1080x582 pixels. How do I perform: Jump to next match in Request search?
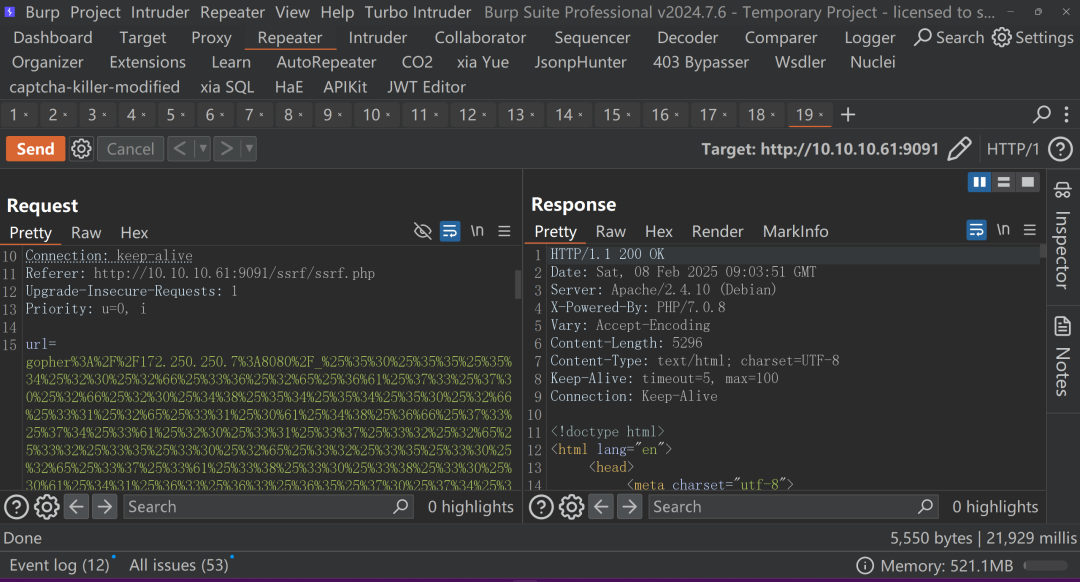point(105,507)
